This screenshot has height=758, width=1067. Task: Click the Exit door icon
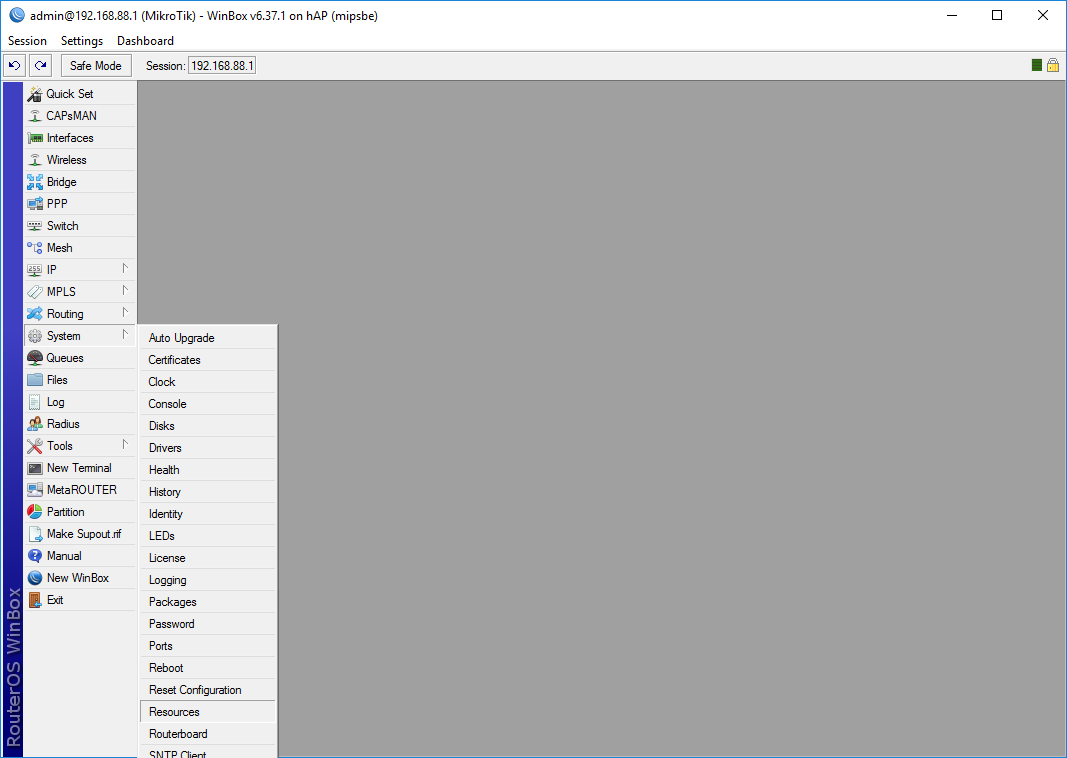tap(35, 600)
